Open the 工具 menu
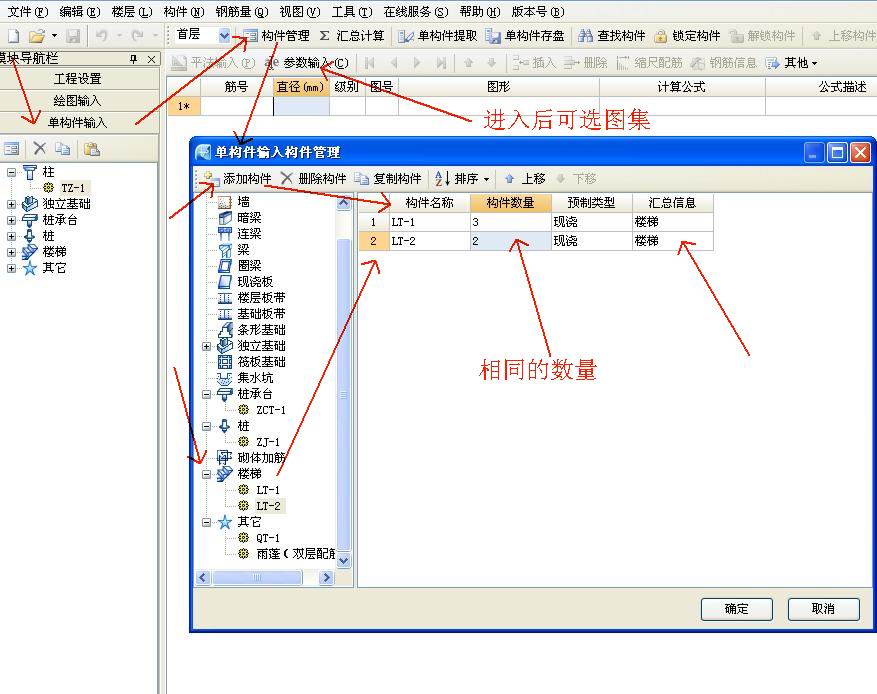The image size is (877, 694). (352, 11)
